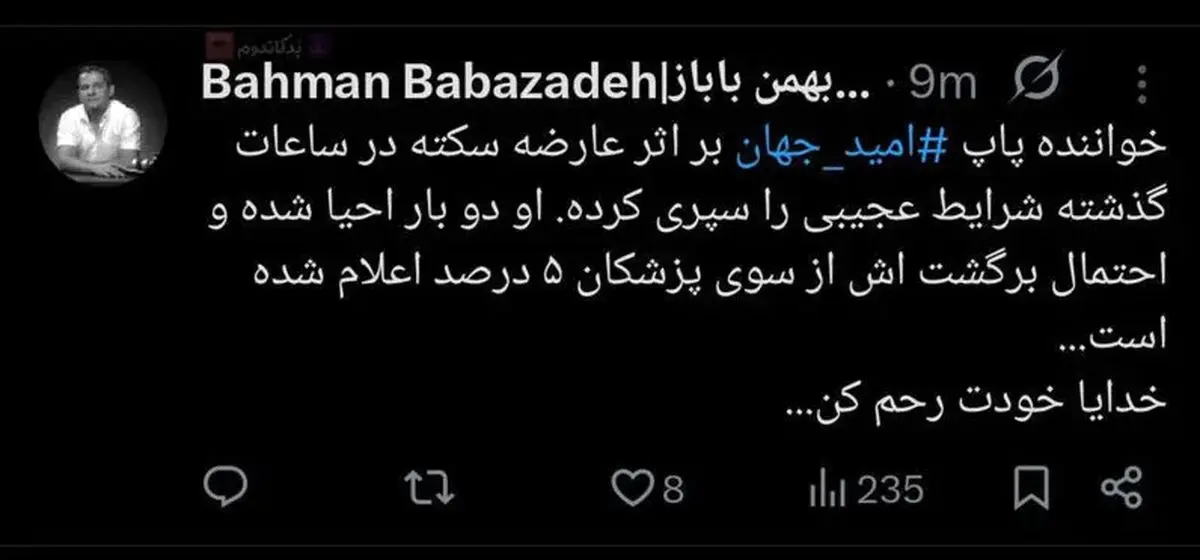Click the small purple square badge above name

pos(318,45)
